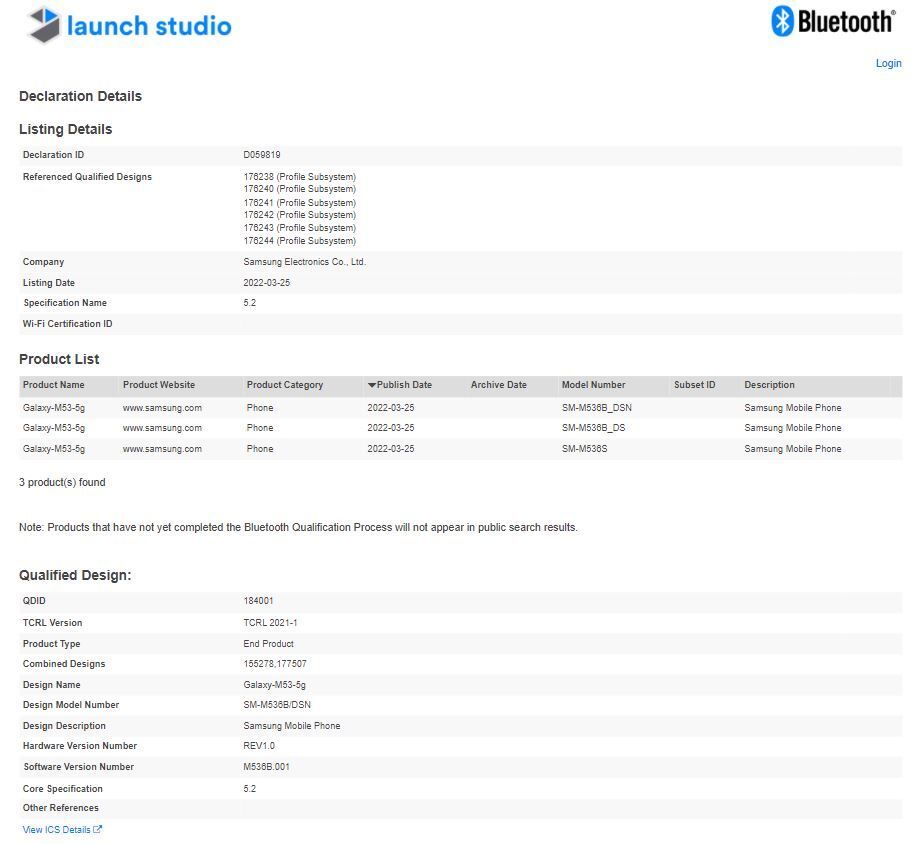Click the launch studio logo

click(130, 25)
